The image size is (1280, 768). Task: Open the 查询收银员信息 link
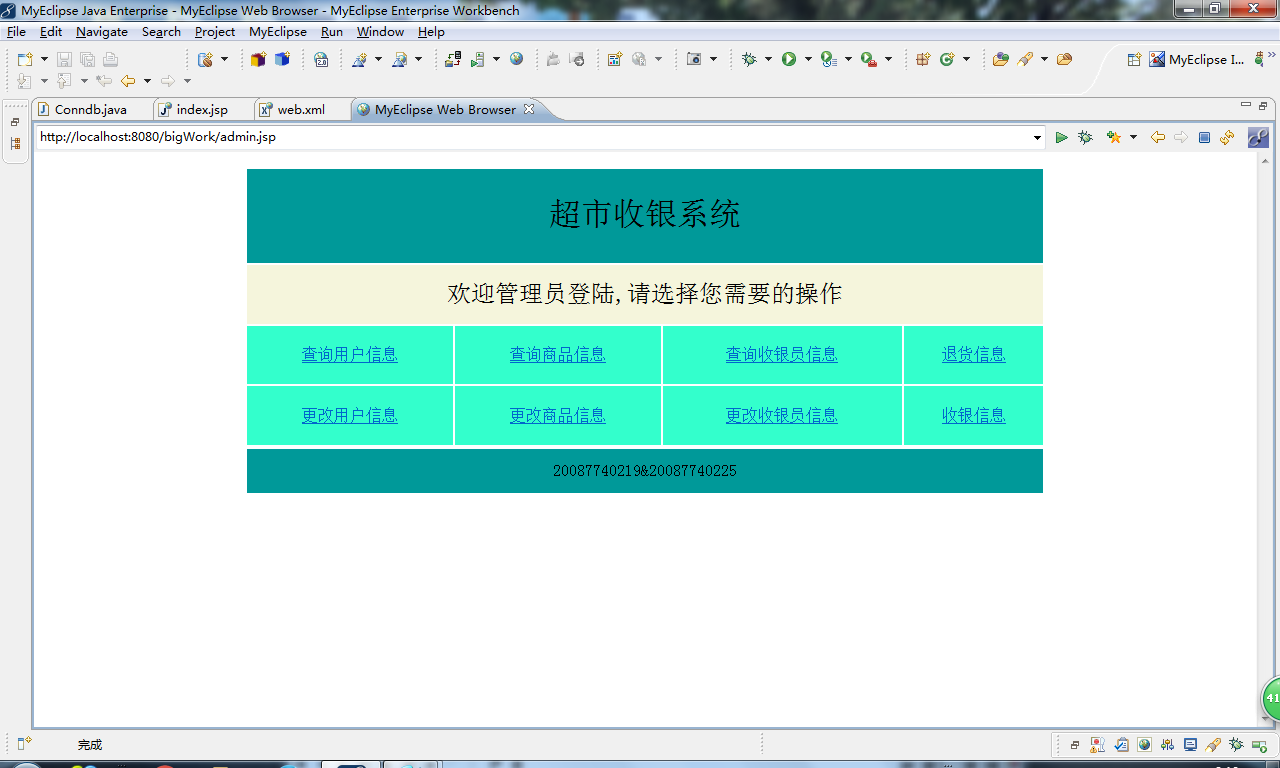pos(782,354)
